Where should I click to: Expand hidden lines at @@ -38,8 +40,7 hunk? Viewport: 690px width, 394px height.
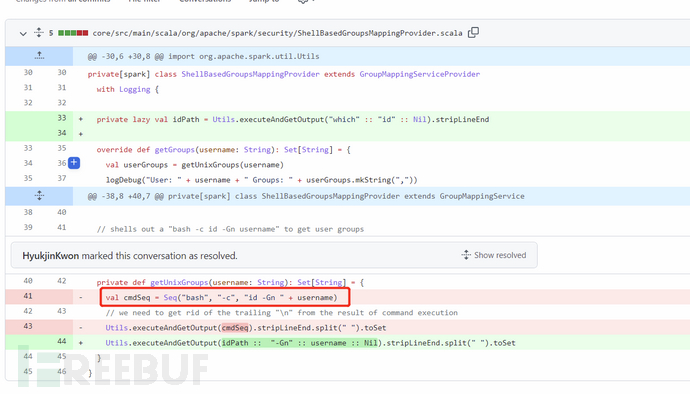coord(39,196)
